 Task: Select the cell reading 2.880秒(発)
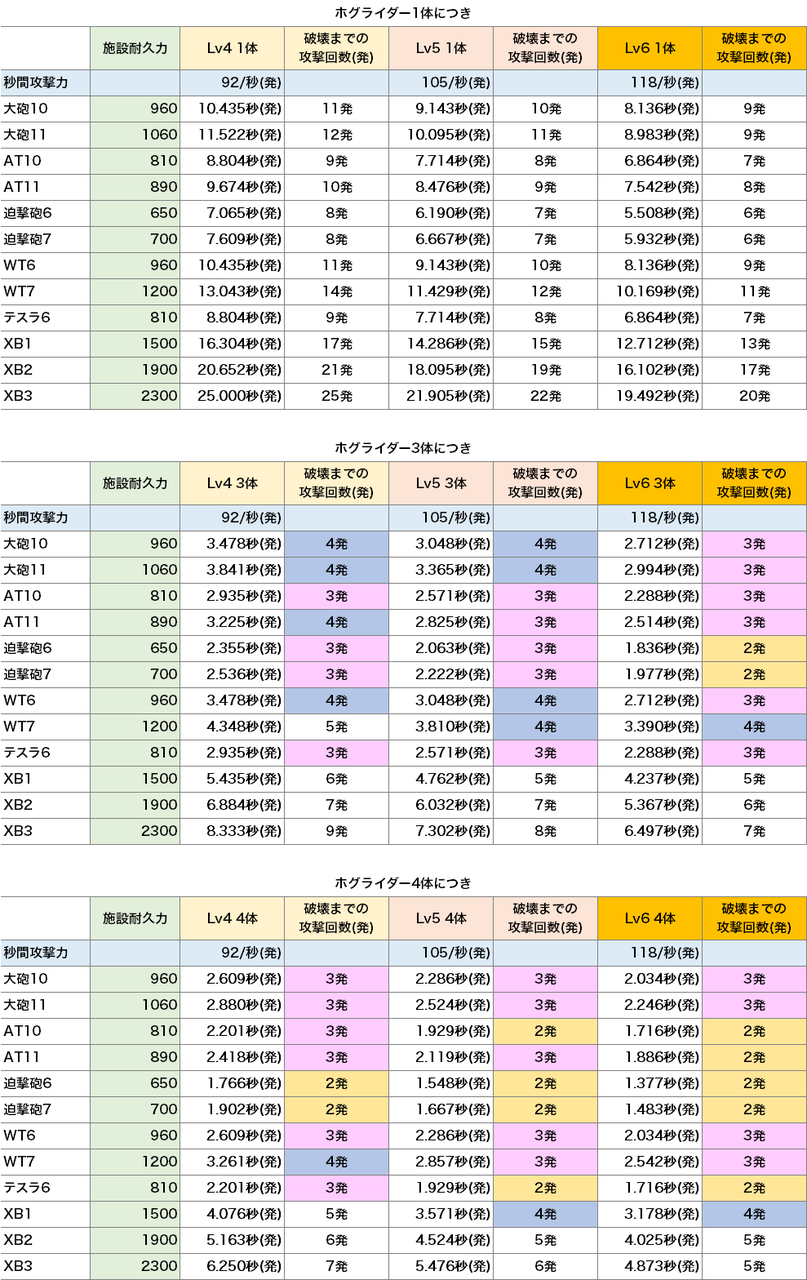coord(233,1005)
